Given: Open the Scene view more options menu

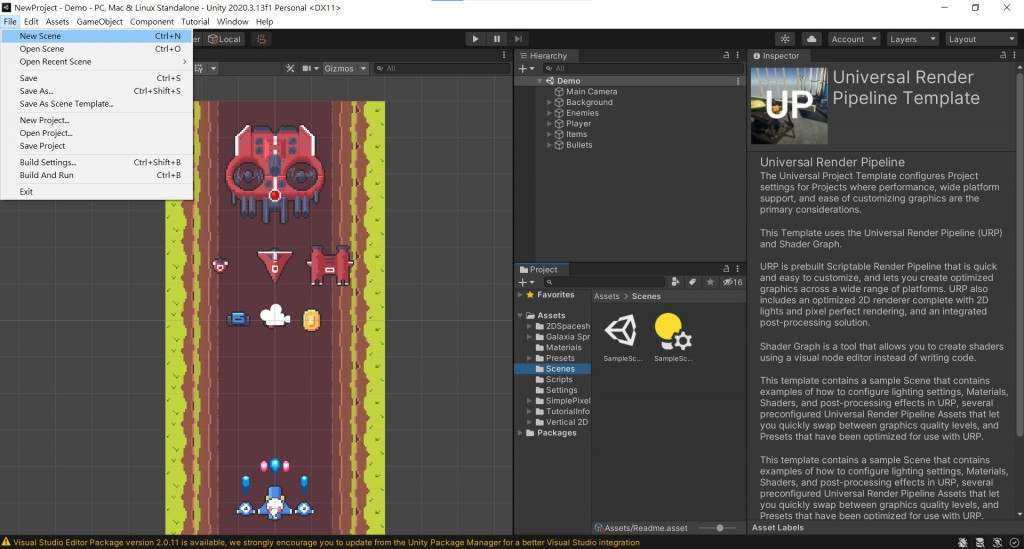Looking at the screenshot, I should click(x=504, y=55).
